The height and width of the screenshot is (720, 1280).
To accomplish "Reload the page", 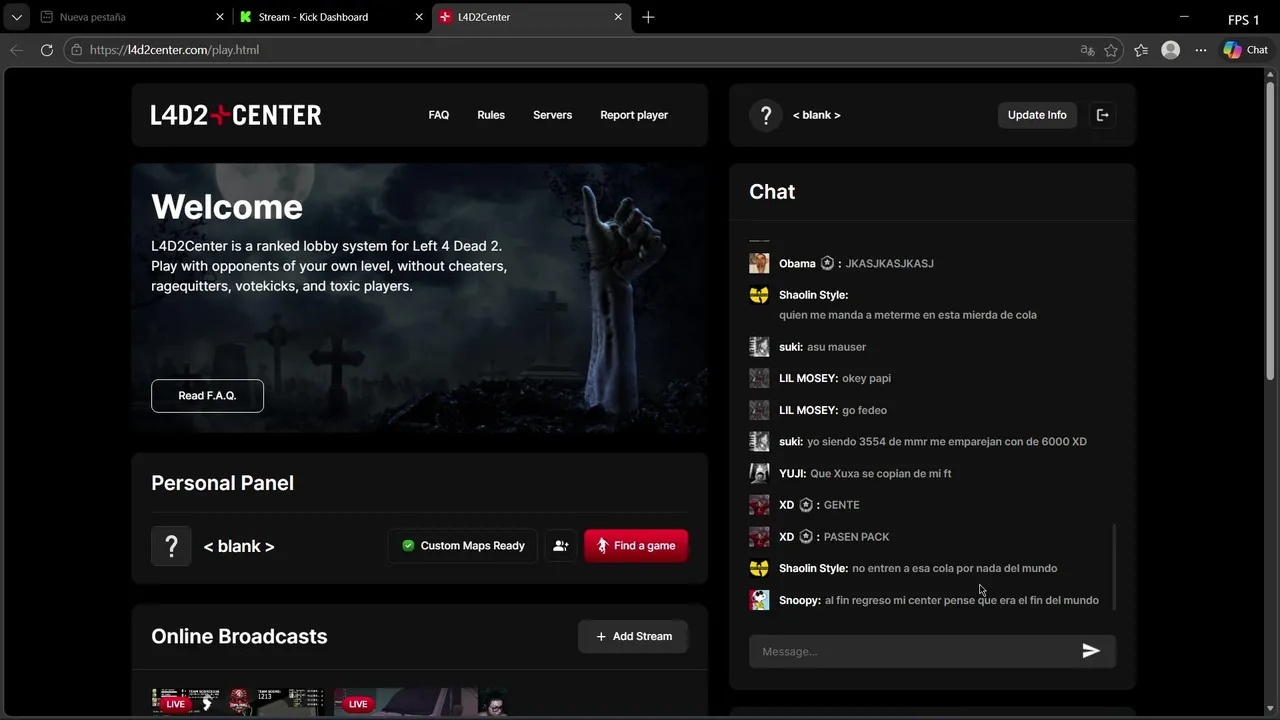I will (46, 50).
